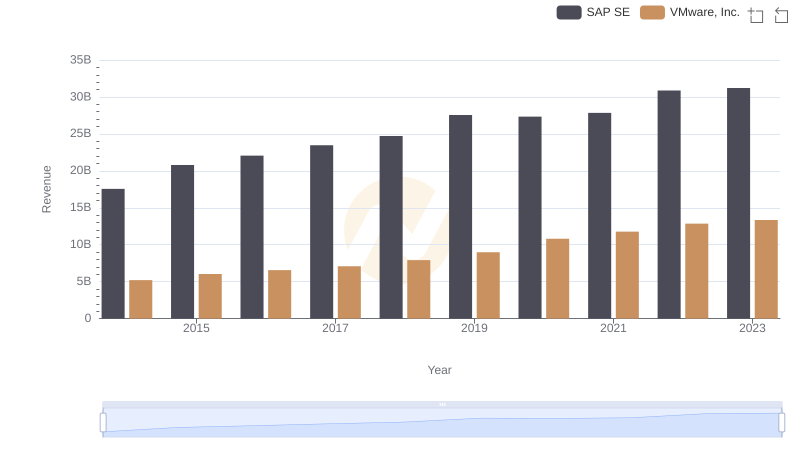
Task: Click the 15B y-axis label
Action: point(81,208)
